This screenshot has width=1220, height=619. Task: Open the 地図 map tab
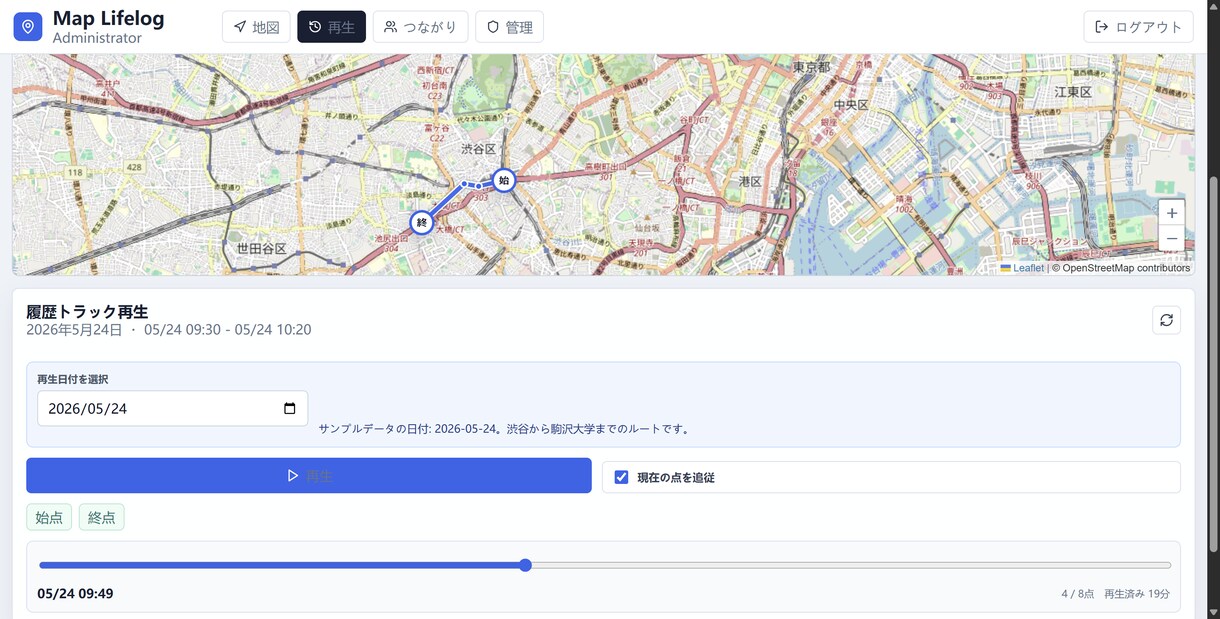[256, 27]
